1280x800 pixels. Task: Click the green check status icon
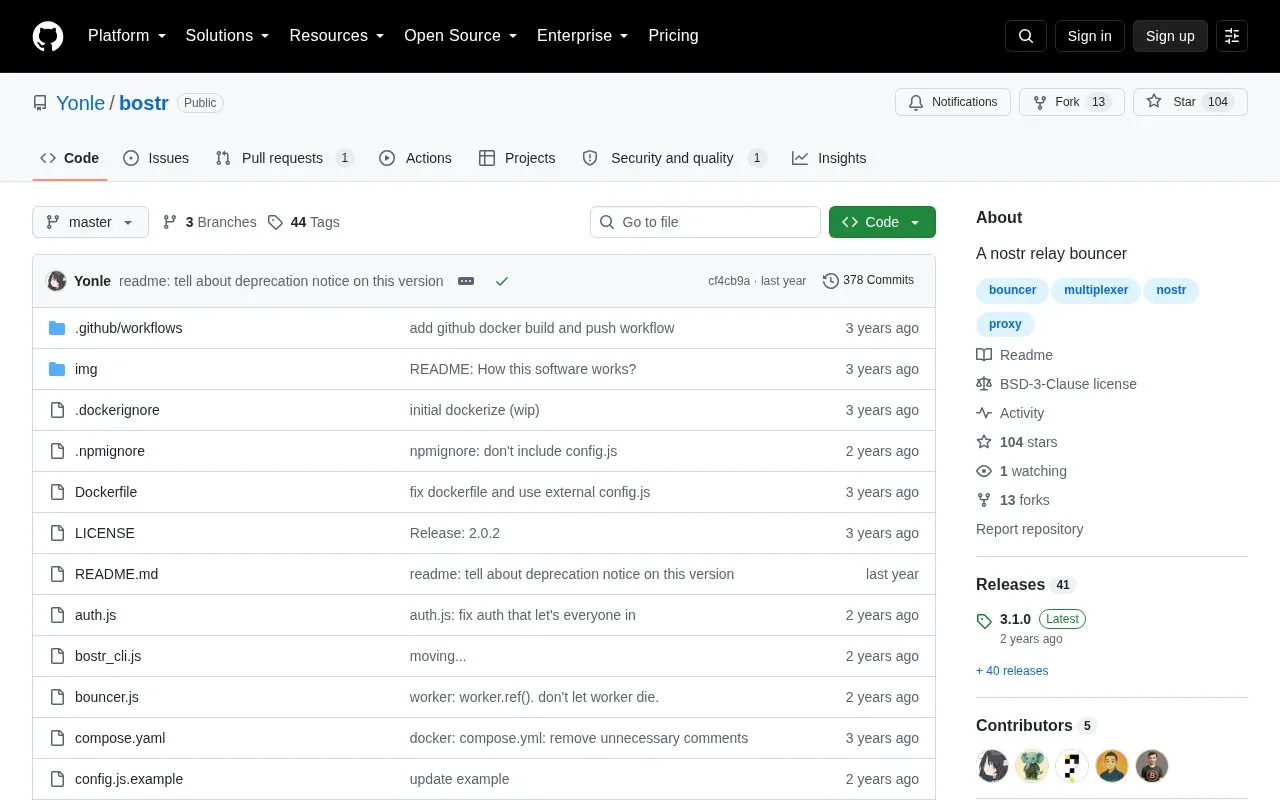502,281
